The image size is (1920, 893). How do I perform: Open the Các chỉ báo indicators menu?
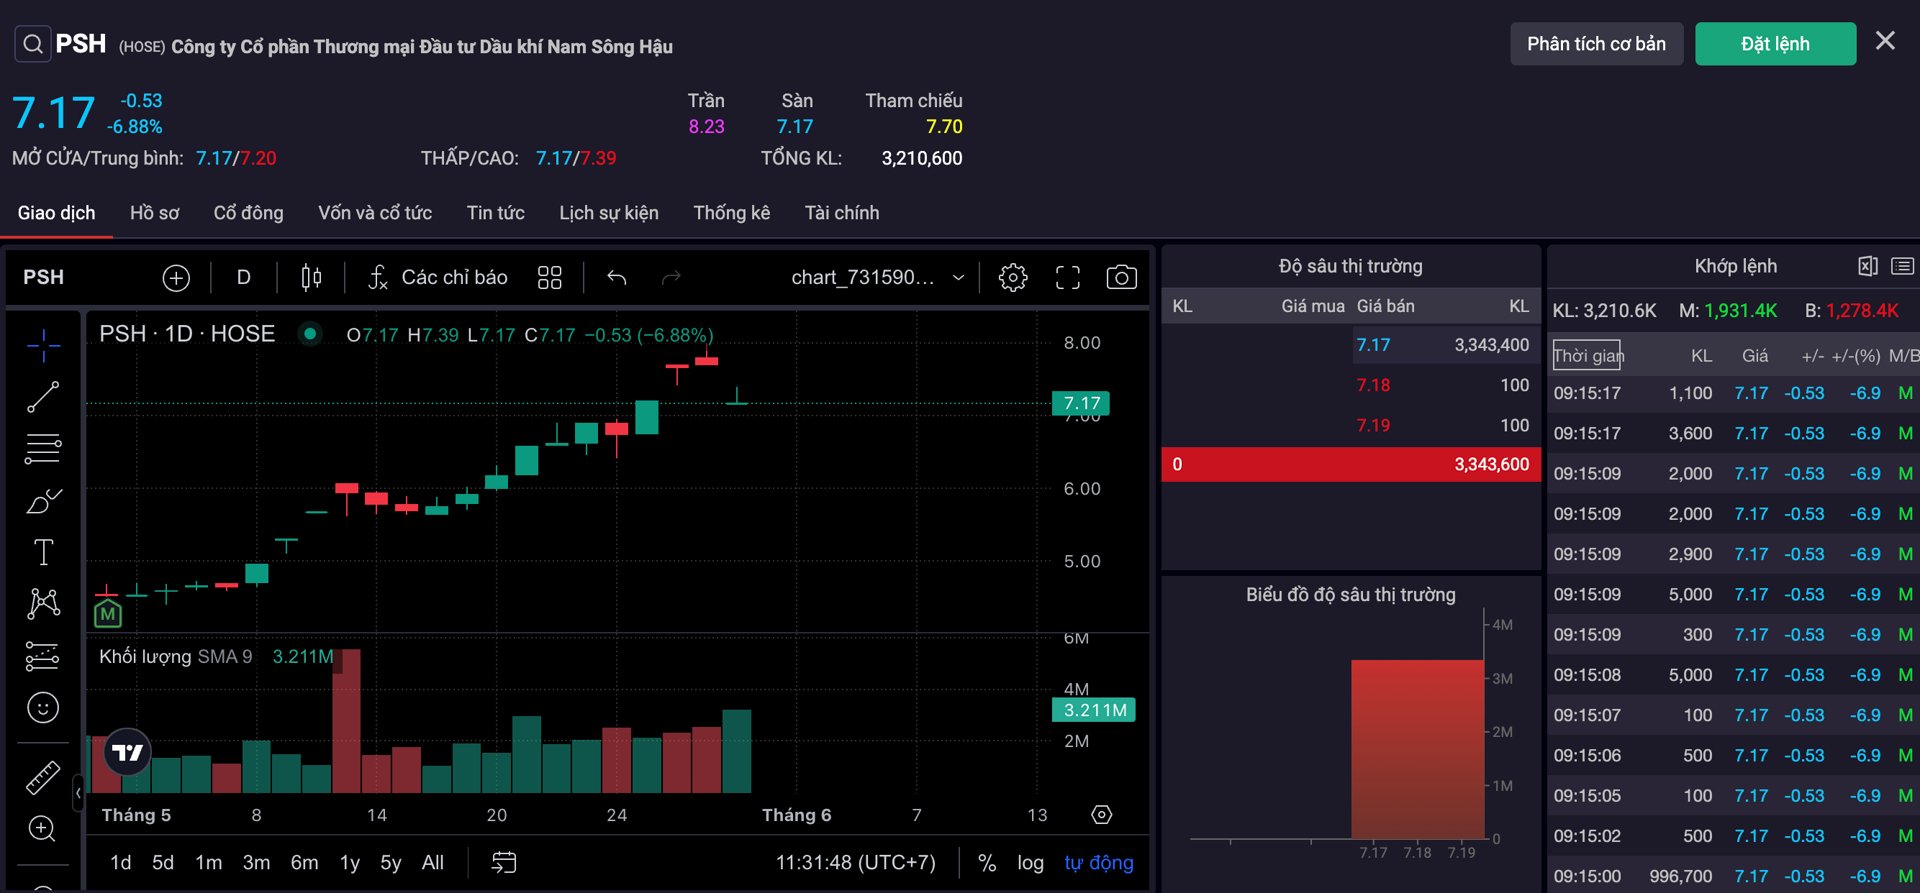(x=438, y=278)
